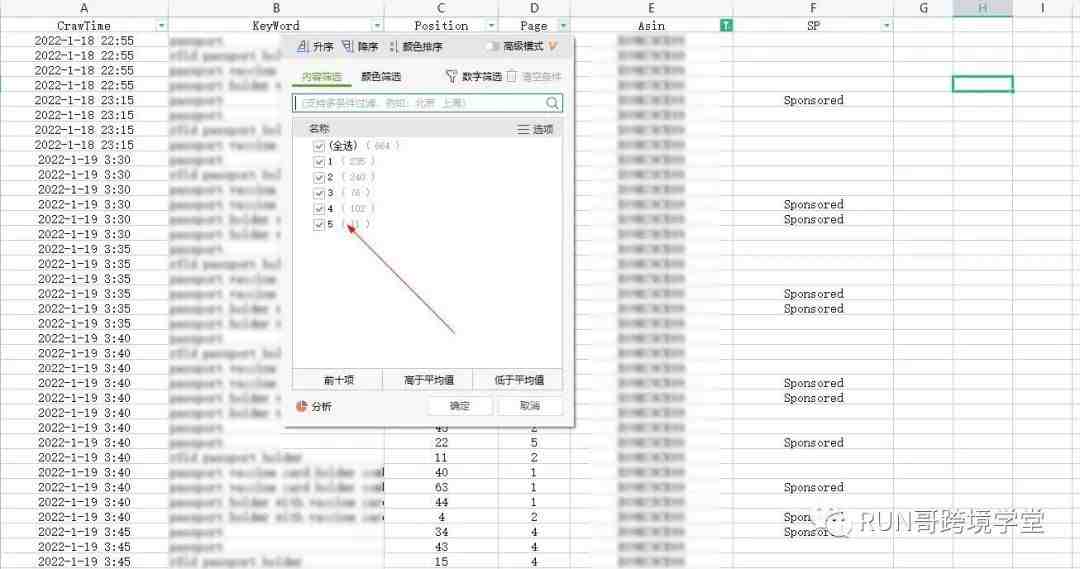
Task: Select column C header
Action: pos(441,8)
